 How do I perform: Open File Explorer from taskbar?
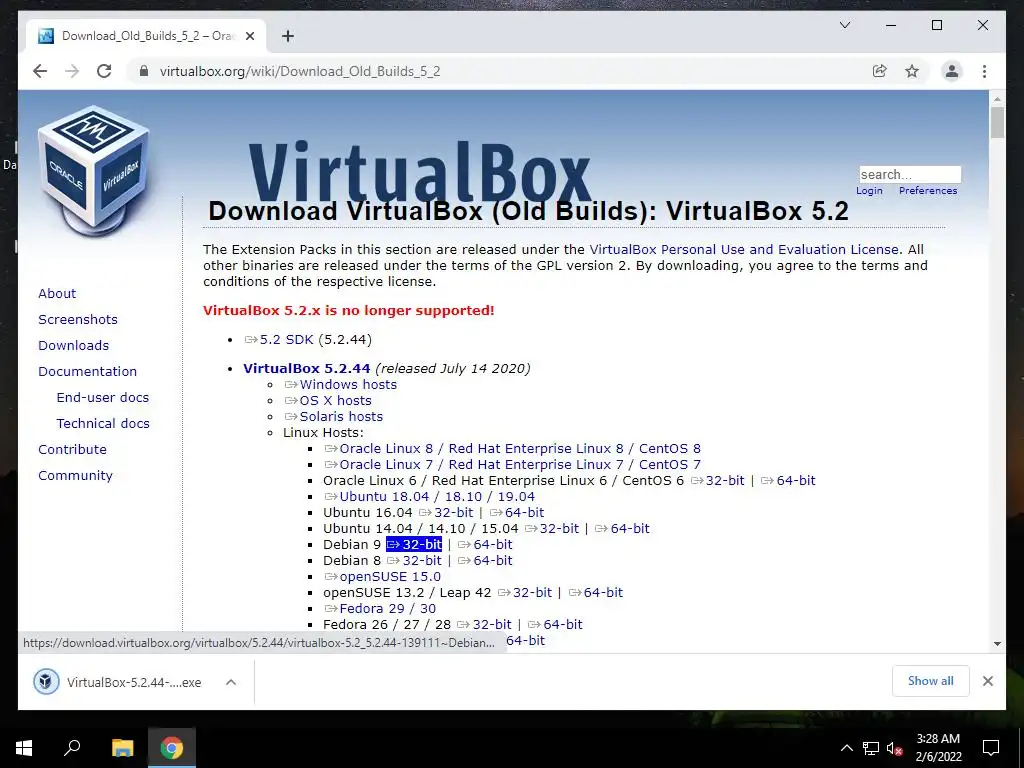pyautogui.click(x=122, y=747)
